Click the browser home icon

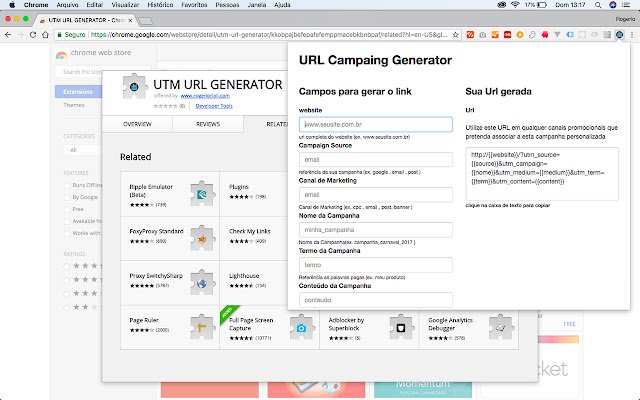[45, 35]
